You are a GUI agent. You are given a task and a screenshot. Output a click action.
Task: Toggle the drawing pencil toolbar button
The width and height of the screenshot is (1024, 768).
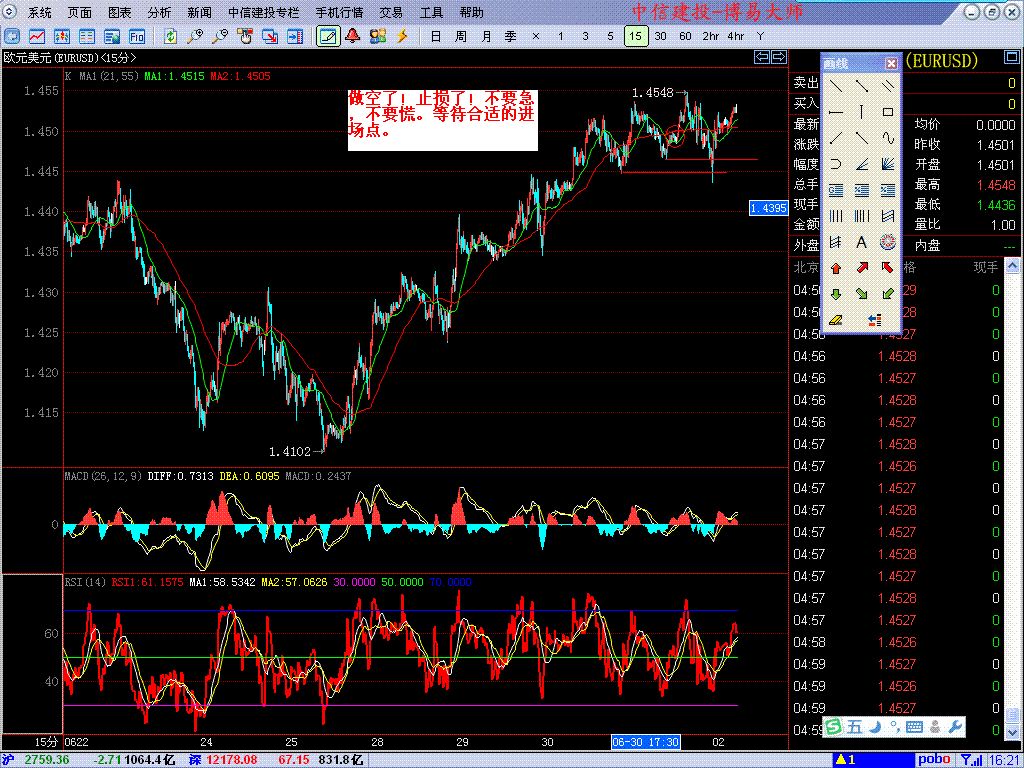328,37
